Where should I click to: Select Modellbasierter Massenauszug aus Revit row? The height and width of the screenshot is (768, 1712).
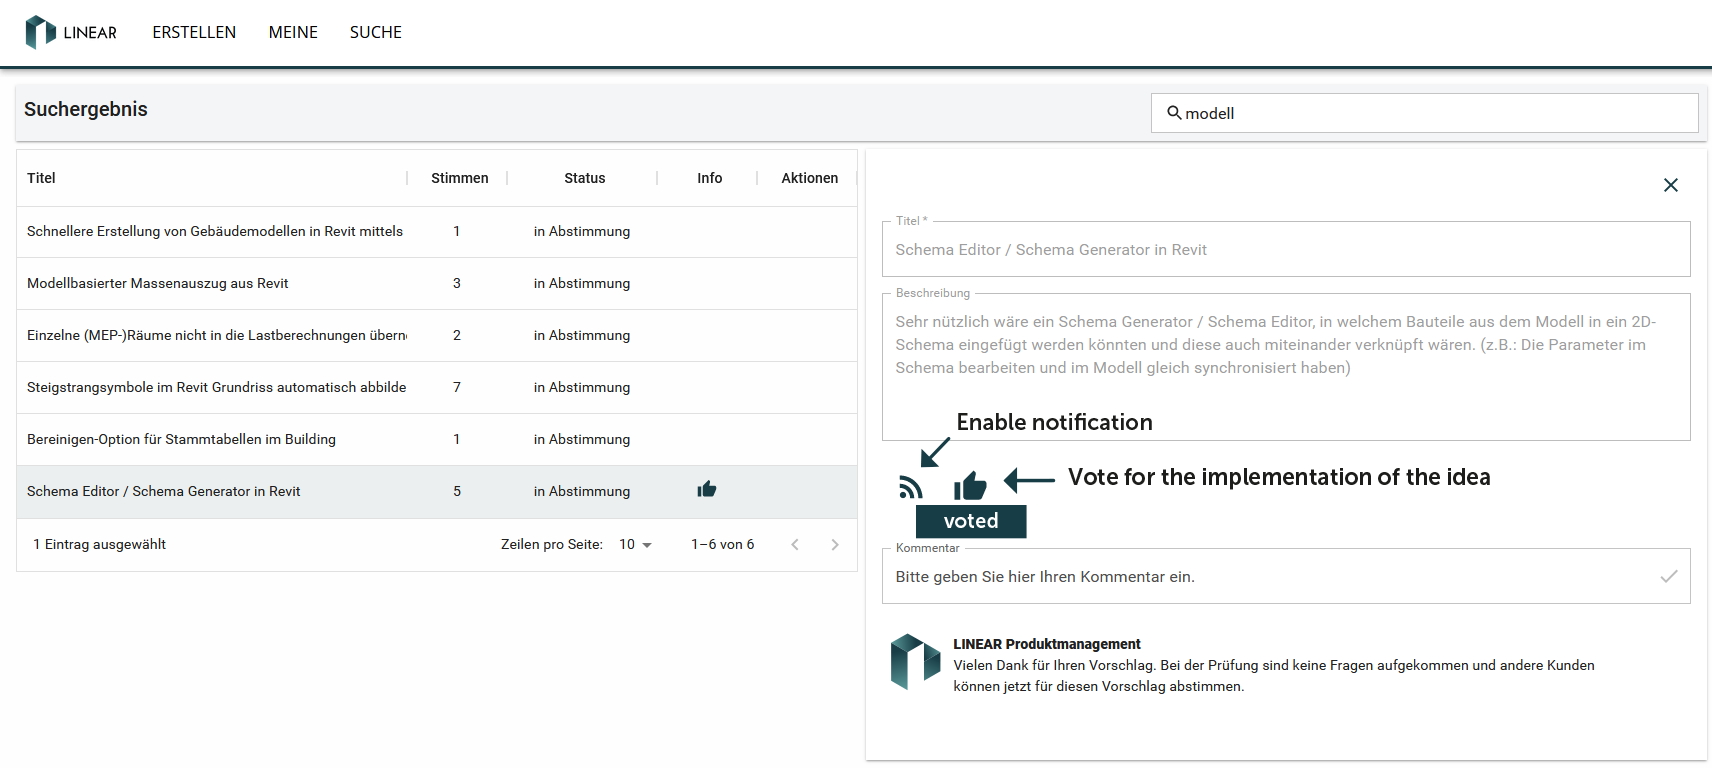point(158,283)
